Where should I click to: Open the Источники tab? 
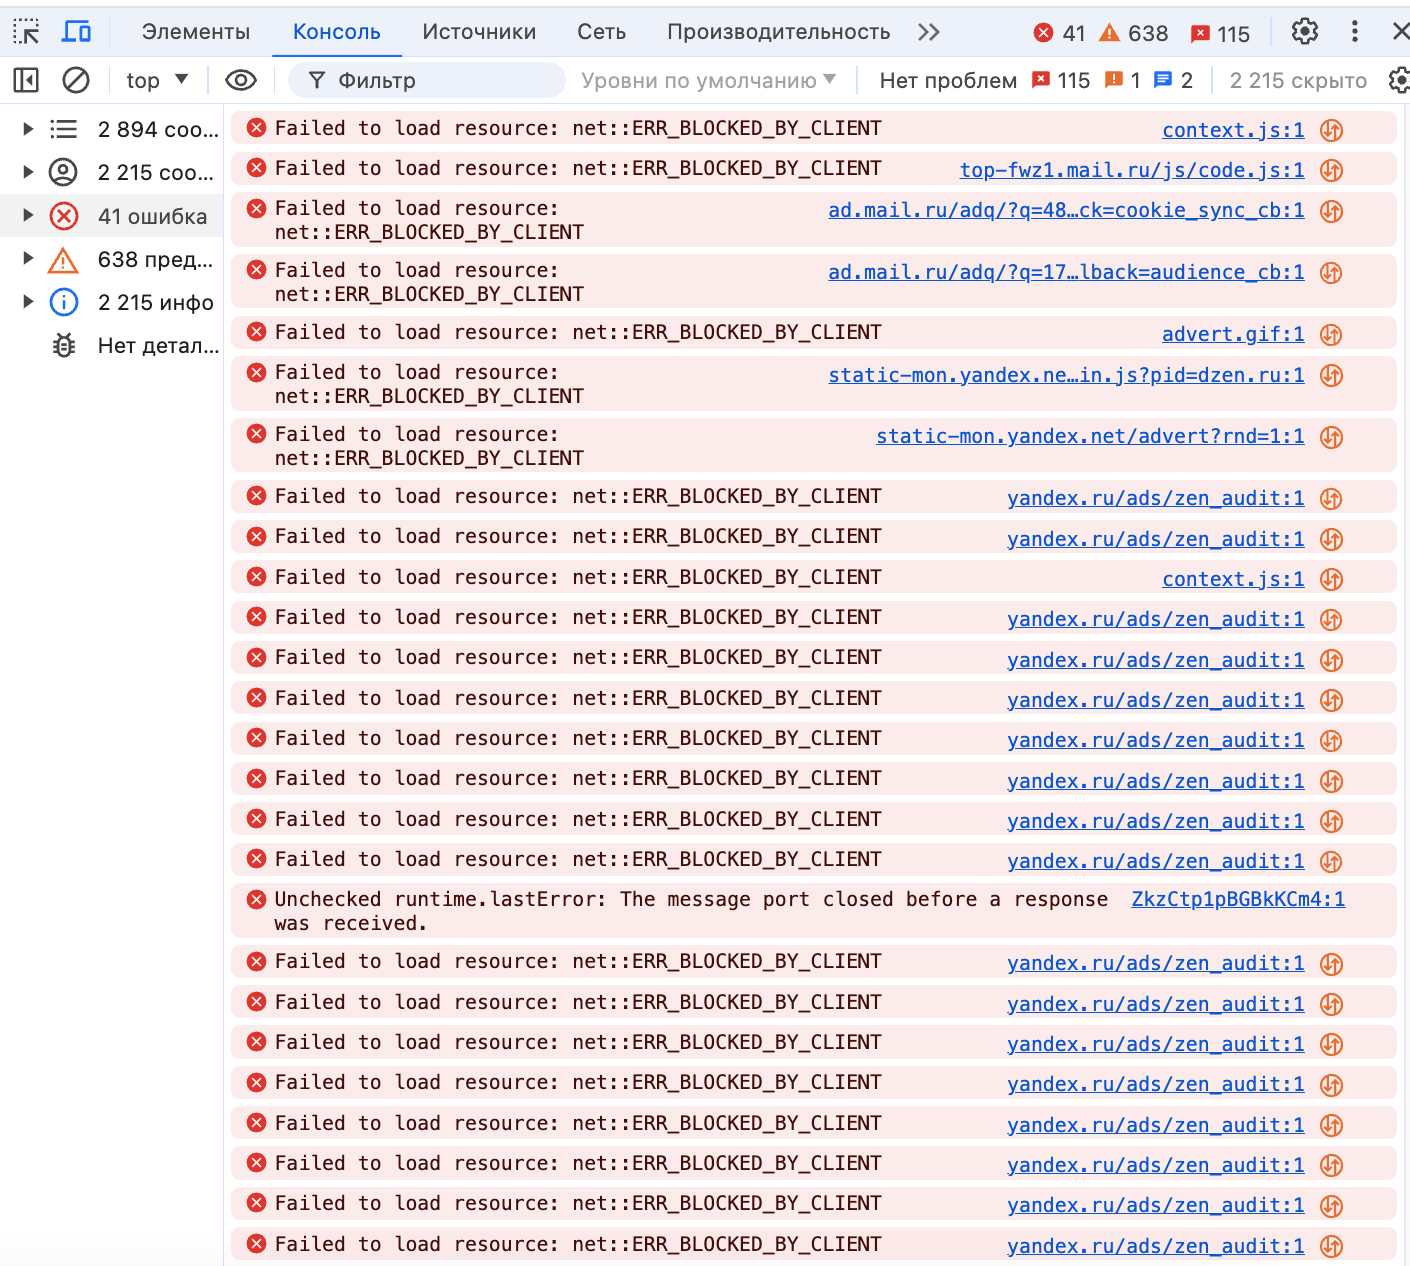pos(479,31)
